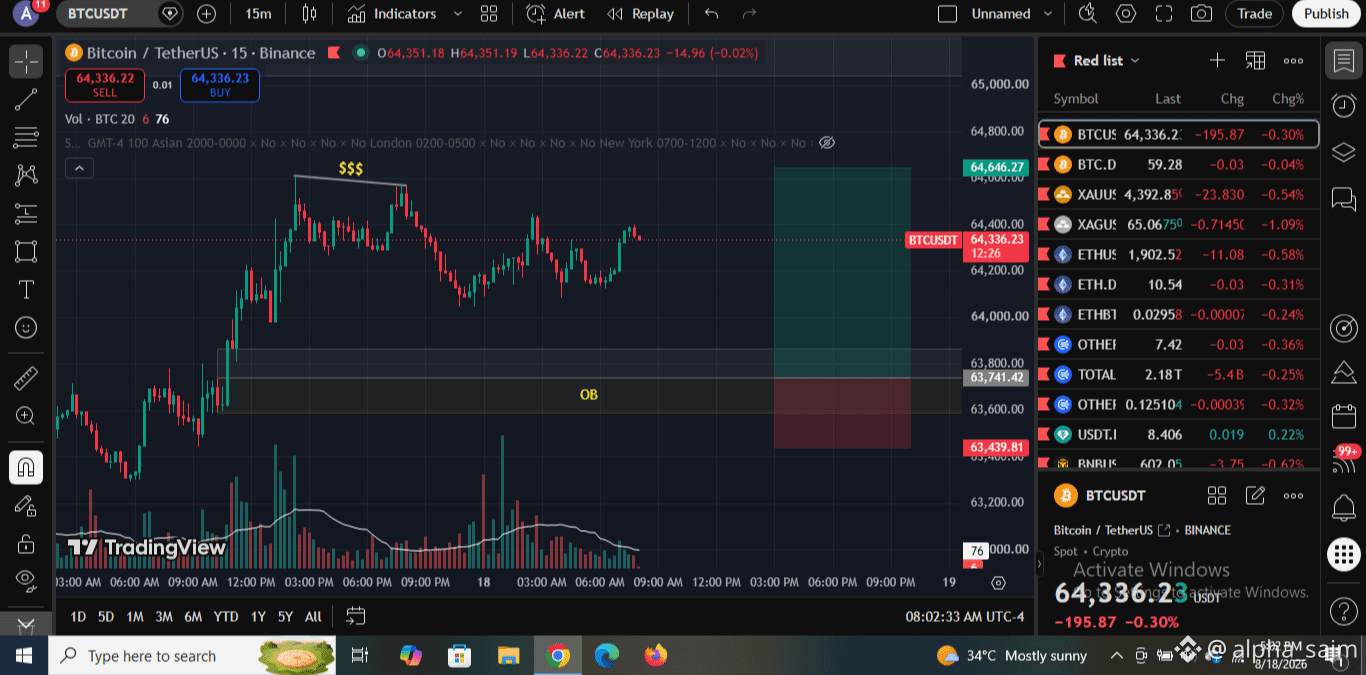1366x675 pixels.
Task: Open the Indicators dialog
Action: point(391,14)
